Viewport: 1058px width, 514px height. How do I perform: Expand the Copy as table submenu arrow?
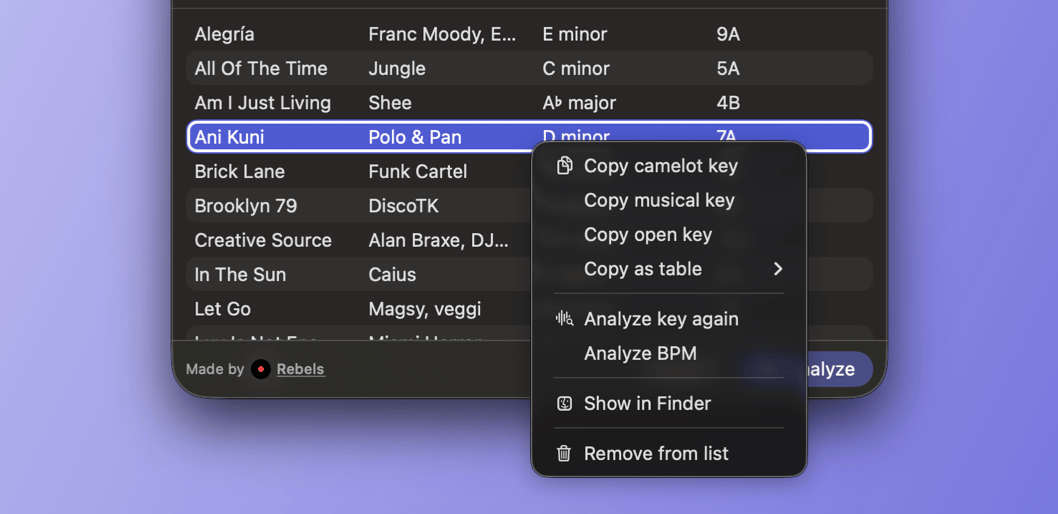(777, 269)
